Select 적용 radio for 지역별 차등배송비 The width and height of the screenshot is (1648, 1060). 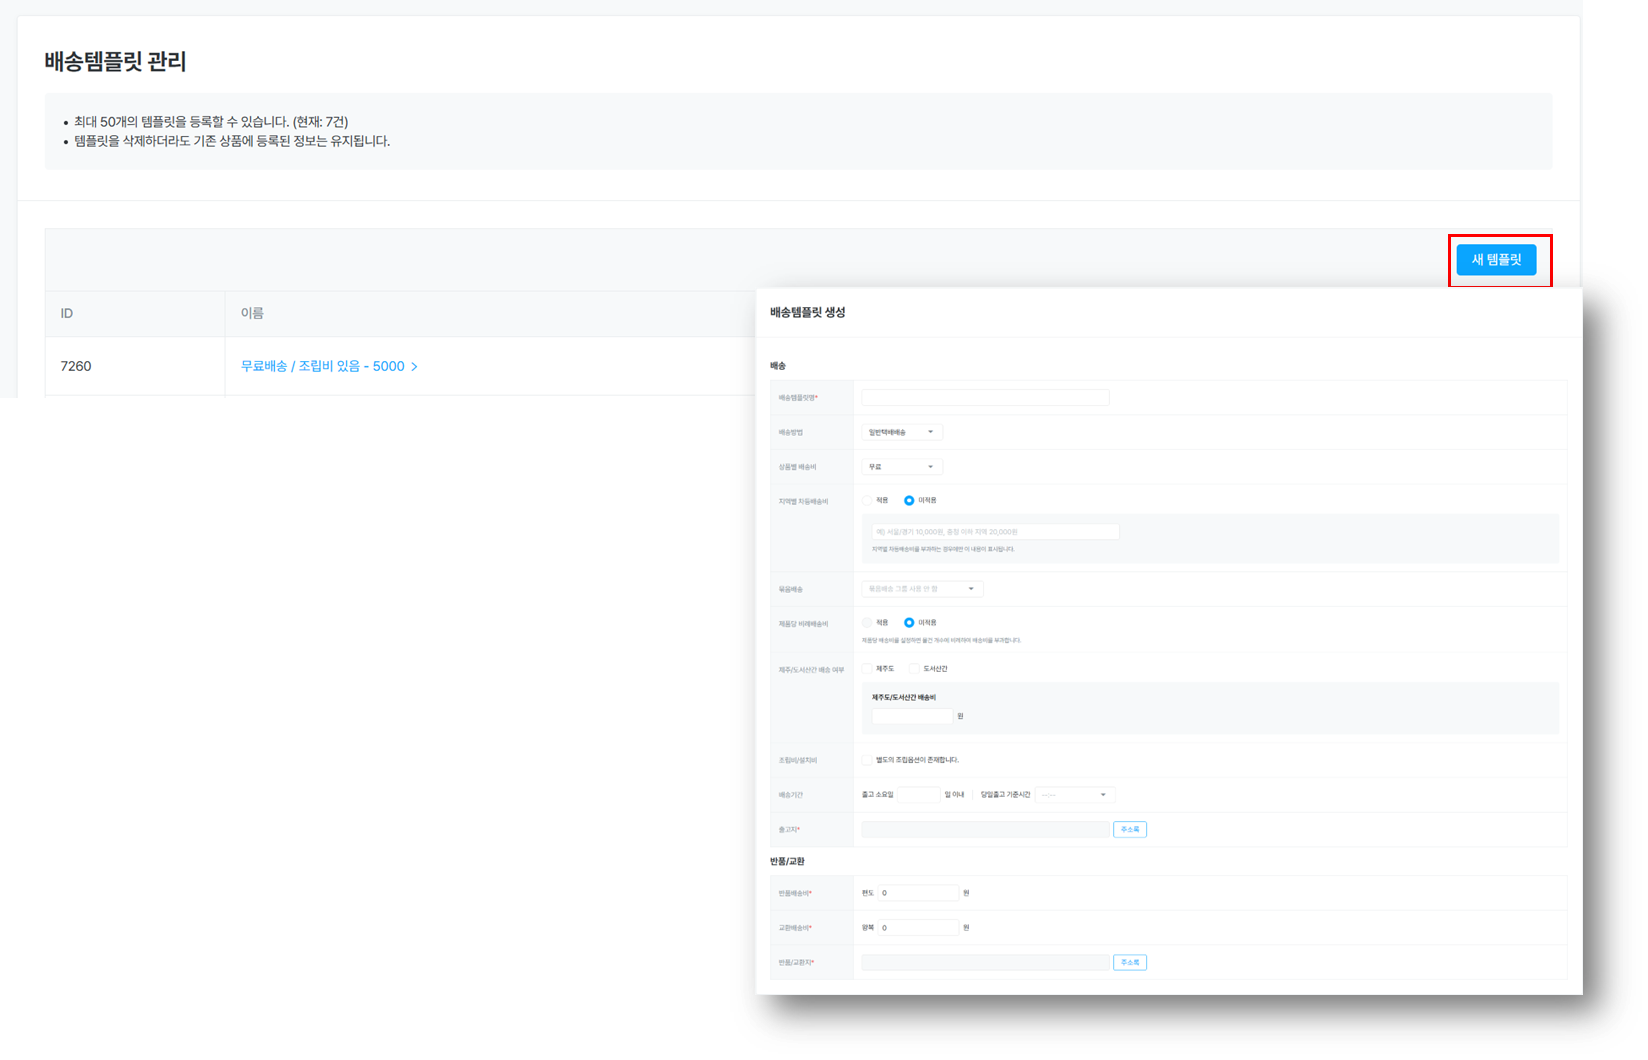[x=868, y=500]
